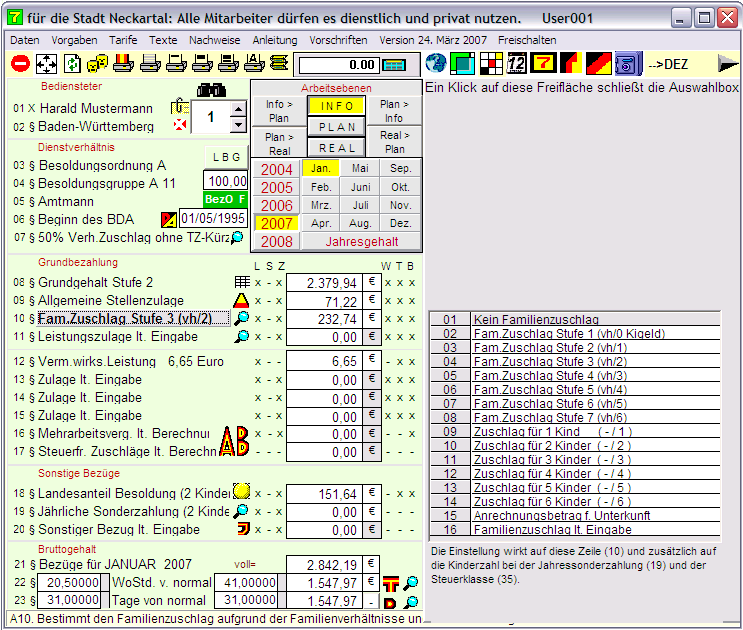Select month Dez.

[400, 223]
